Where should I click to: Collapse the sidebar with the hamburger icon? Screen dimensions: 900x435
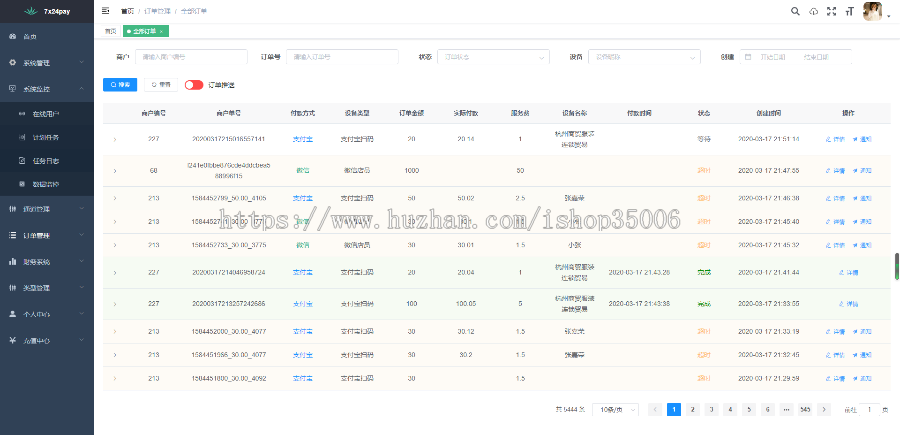click(x=106, y=11)
